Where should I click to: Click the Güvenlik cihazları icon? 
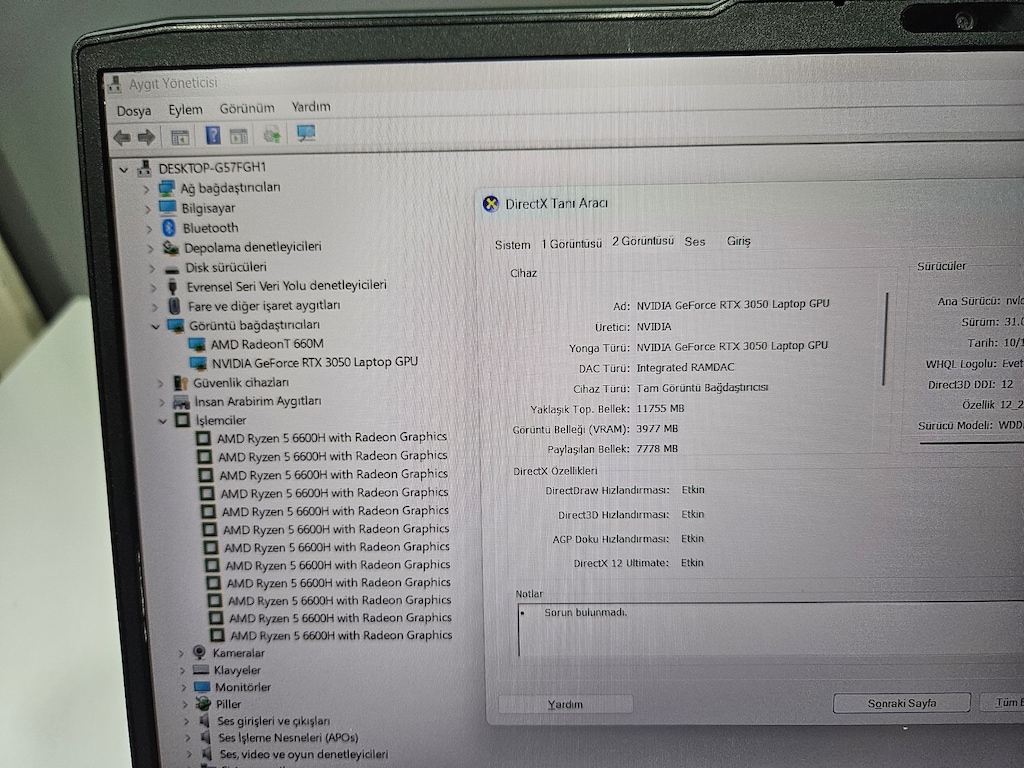pos(180,383)
